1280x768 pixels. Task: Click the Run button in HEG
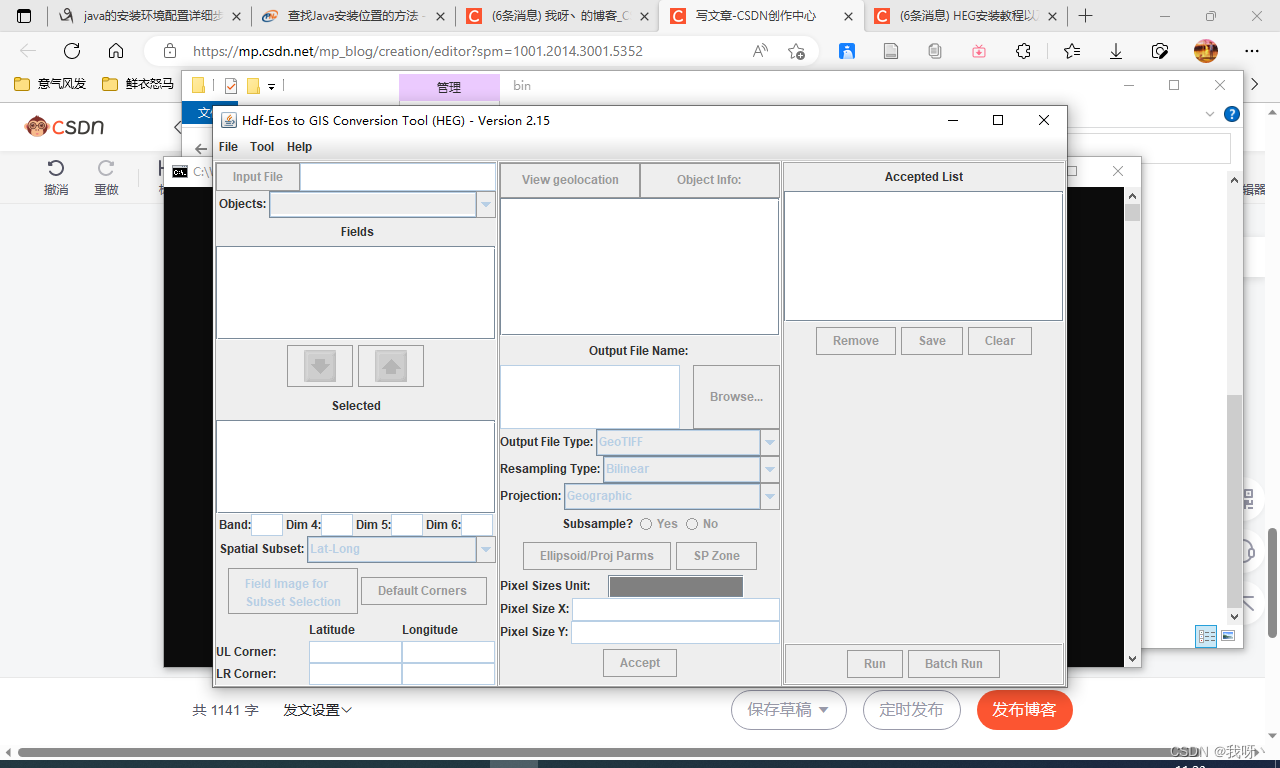874,663
